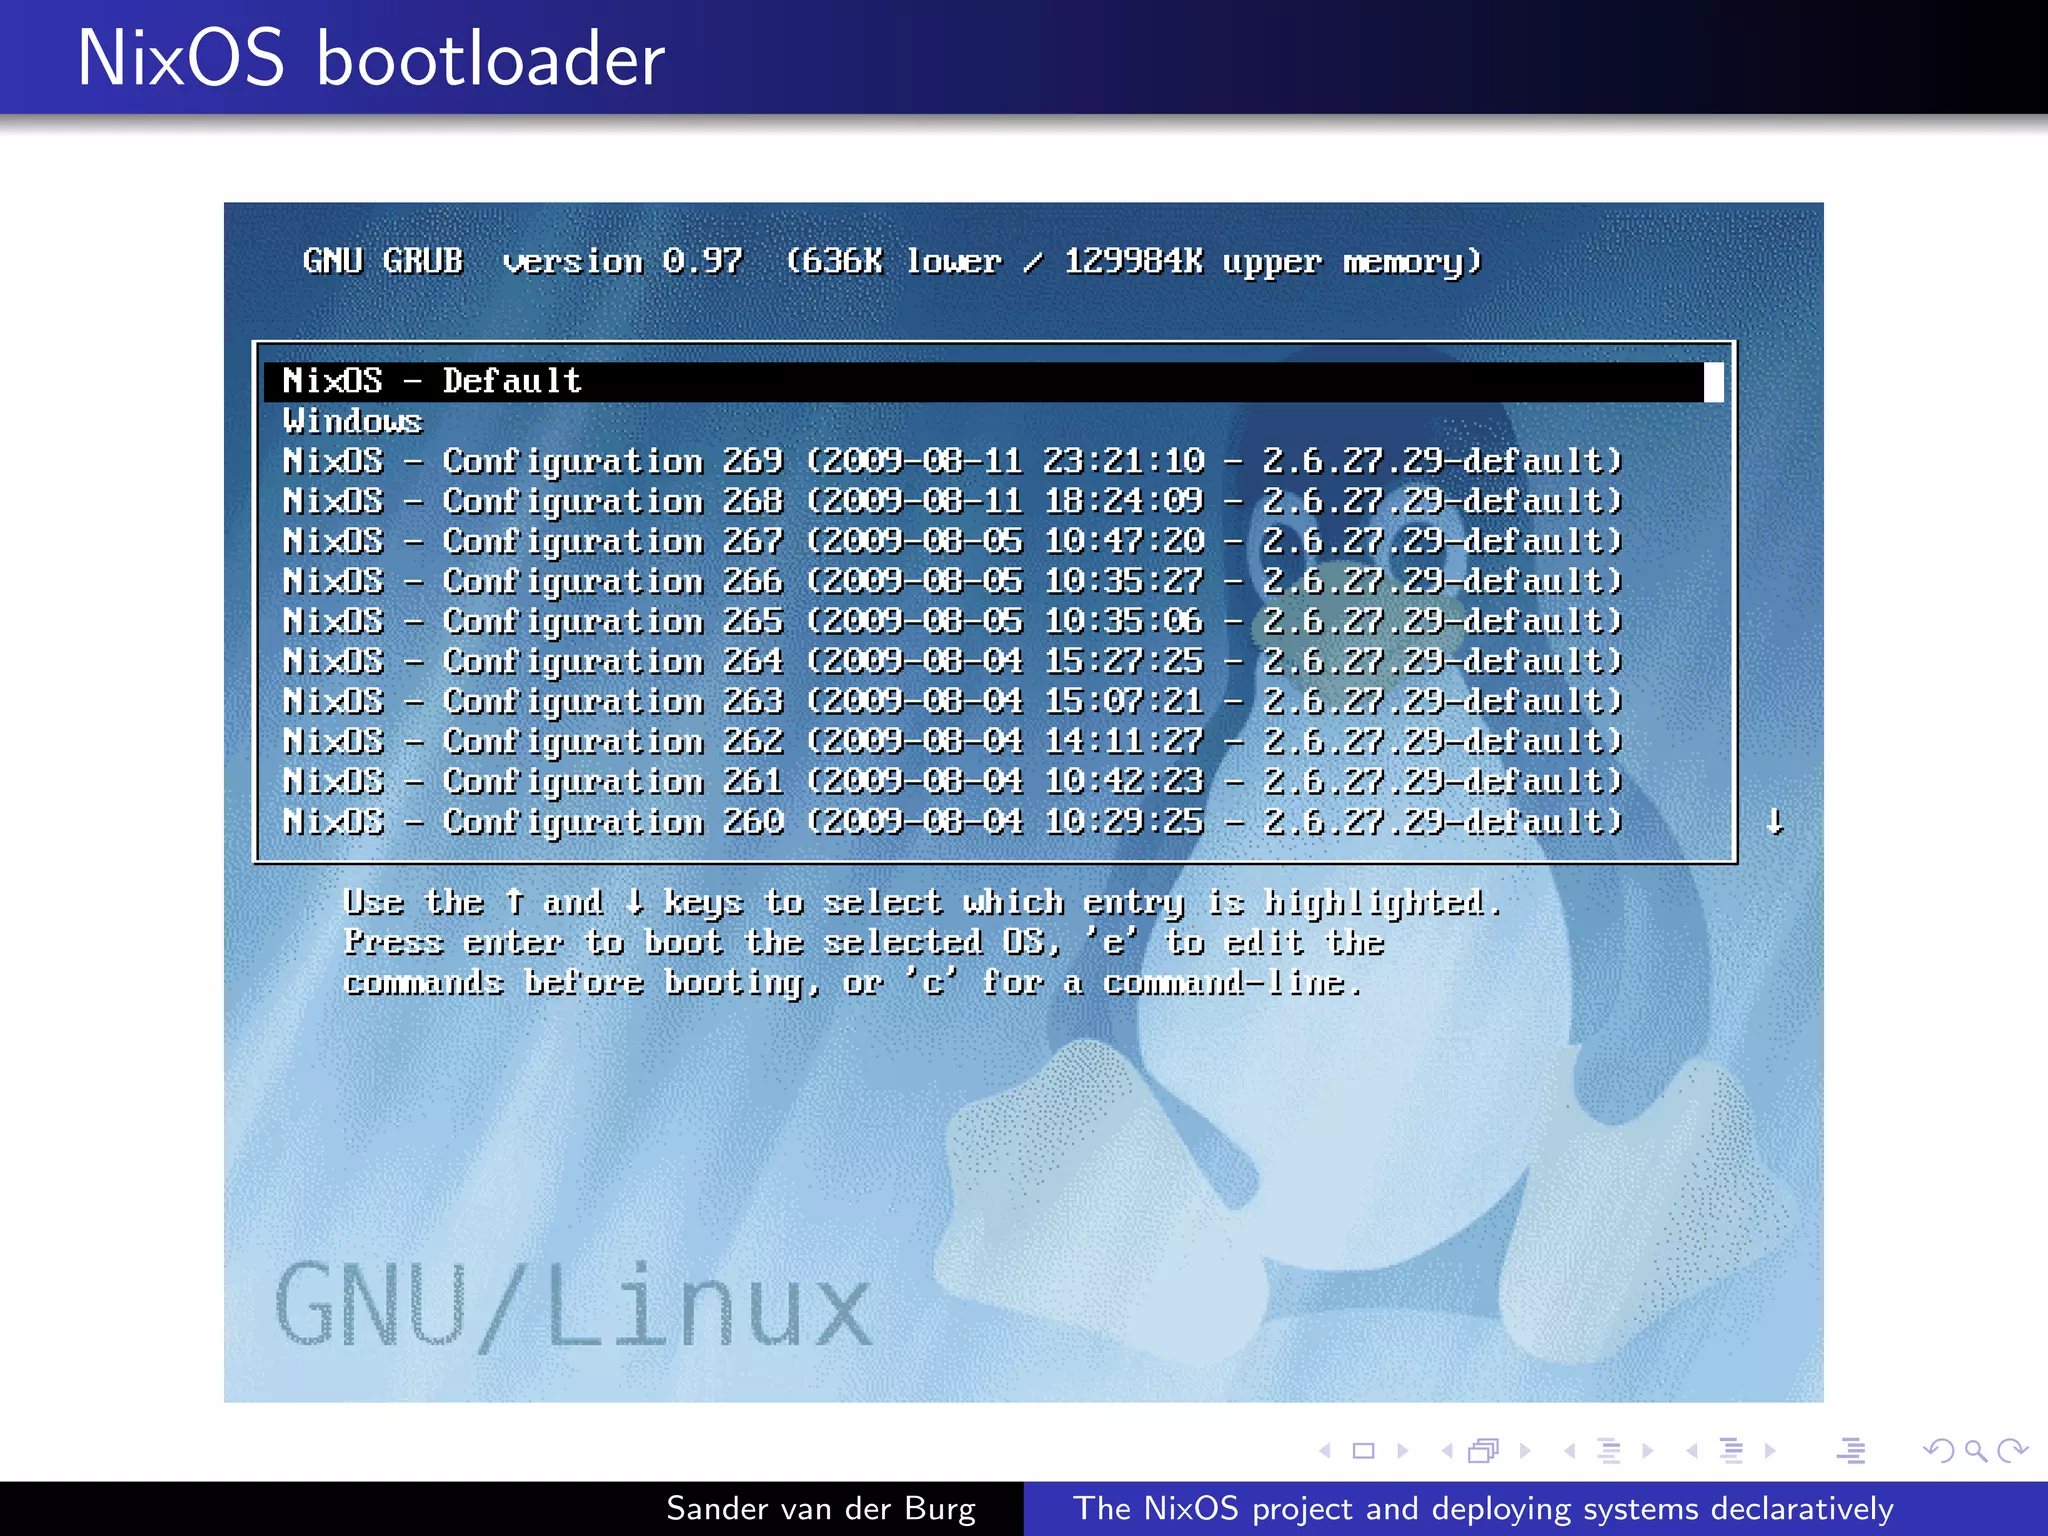Select NixOS Configuration 265 entry

point(993,621)
